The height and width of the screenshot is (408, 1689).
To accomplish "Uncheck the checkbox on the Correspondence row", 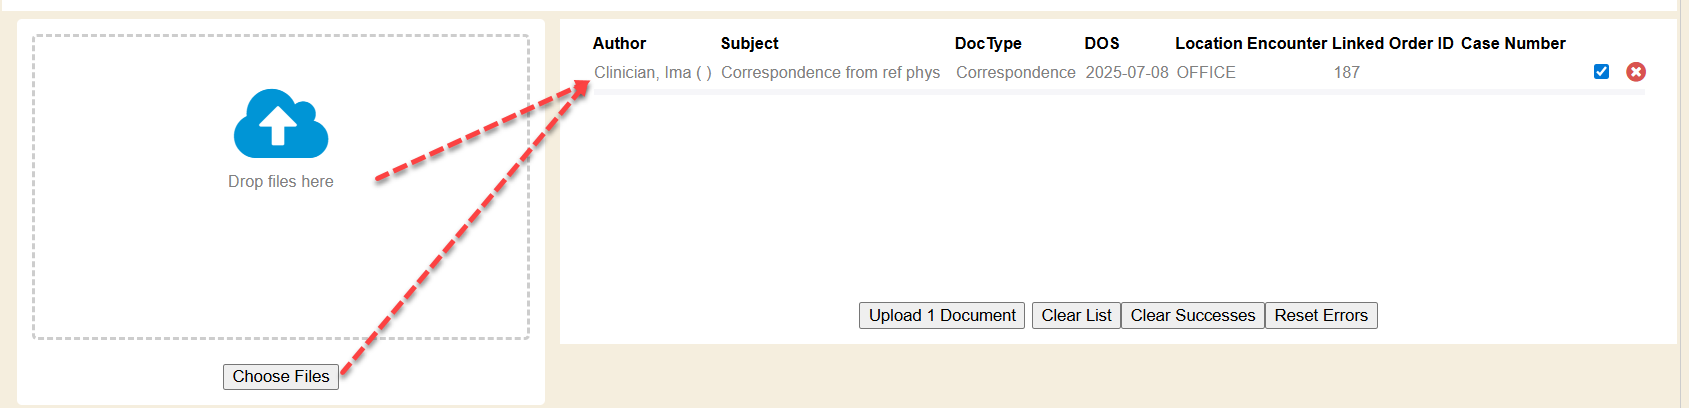I will coord(1601,72).
